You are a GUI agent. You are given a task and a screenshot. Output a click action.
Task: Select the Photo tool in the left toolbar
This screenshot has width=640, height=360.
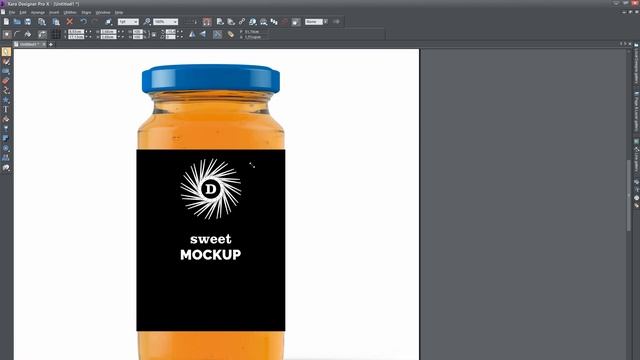coord(6,62)
